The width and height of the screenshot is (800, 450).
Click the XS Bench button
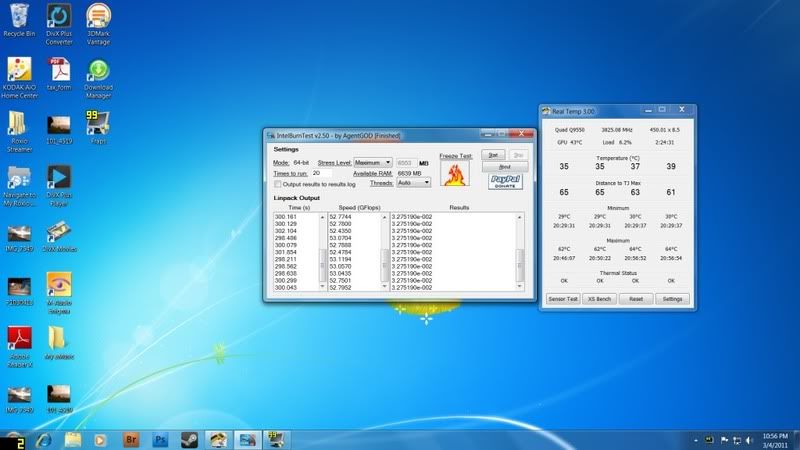click(601, 298)
